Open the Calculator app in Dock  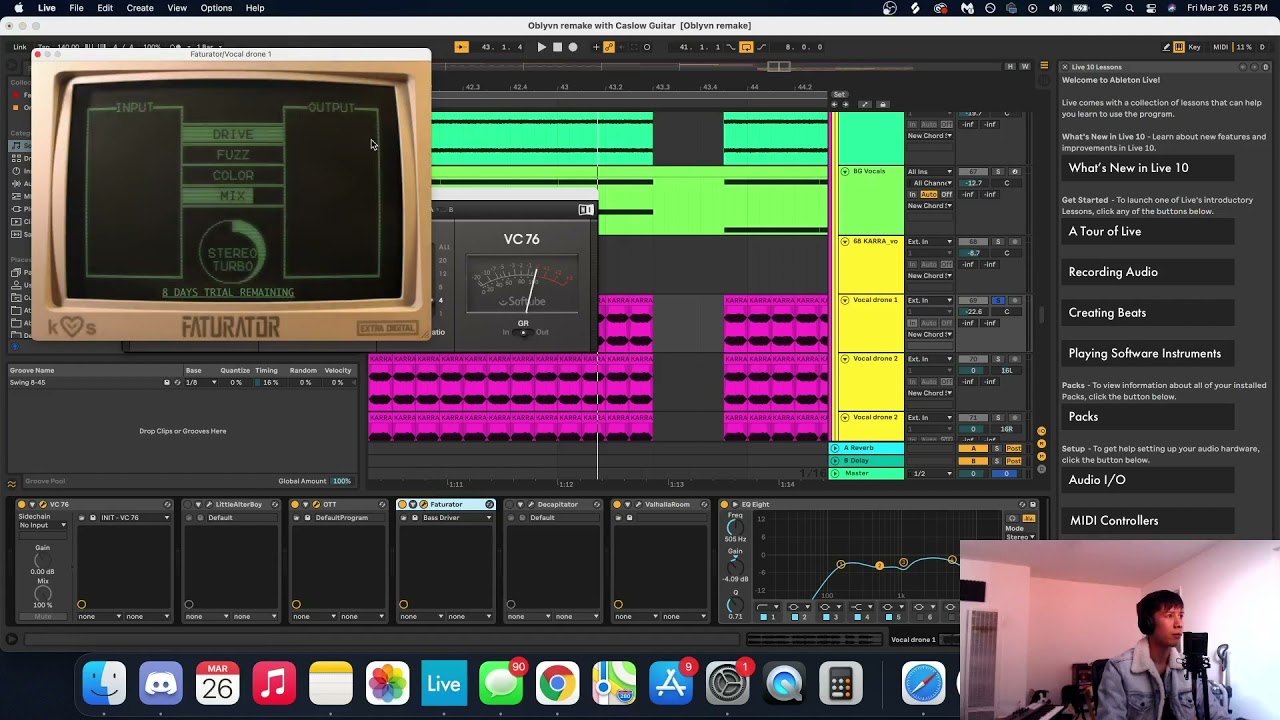click(x=841, y=685)
